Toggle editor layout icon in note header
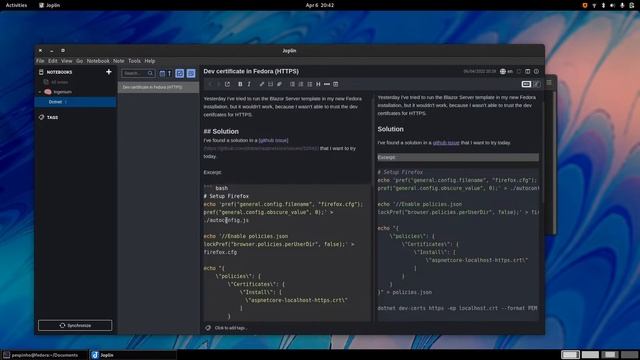Screen dimensions: 640x360 click(528, 71)
